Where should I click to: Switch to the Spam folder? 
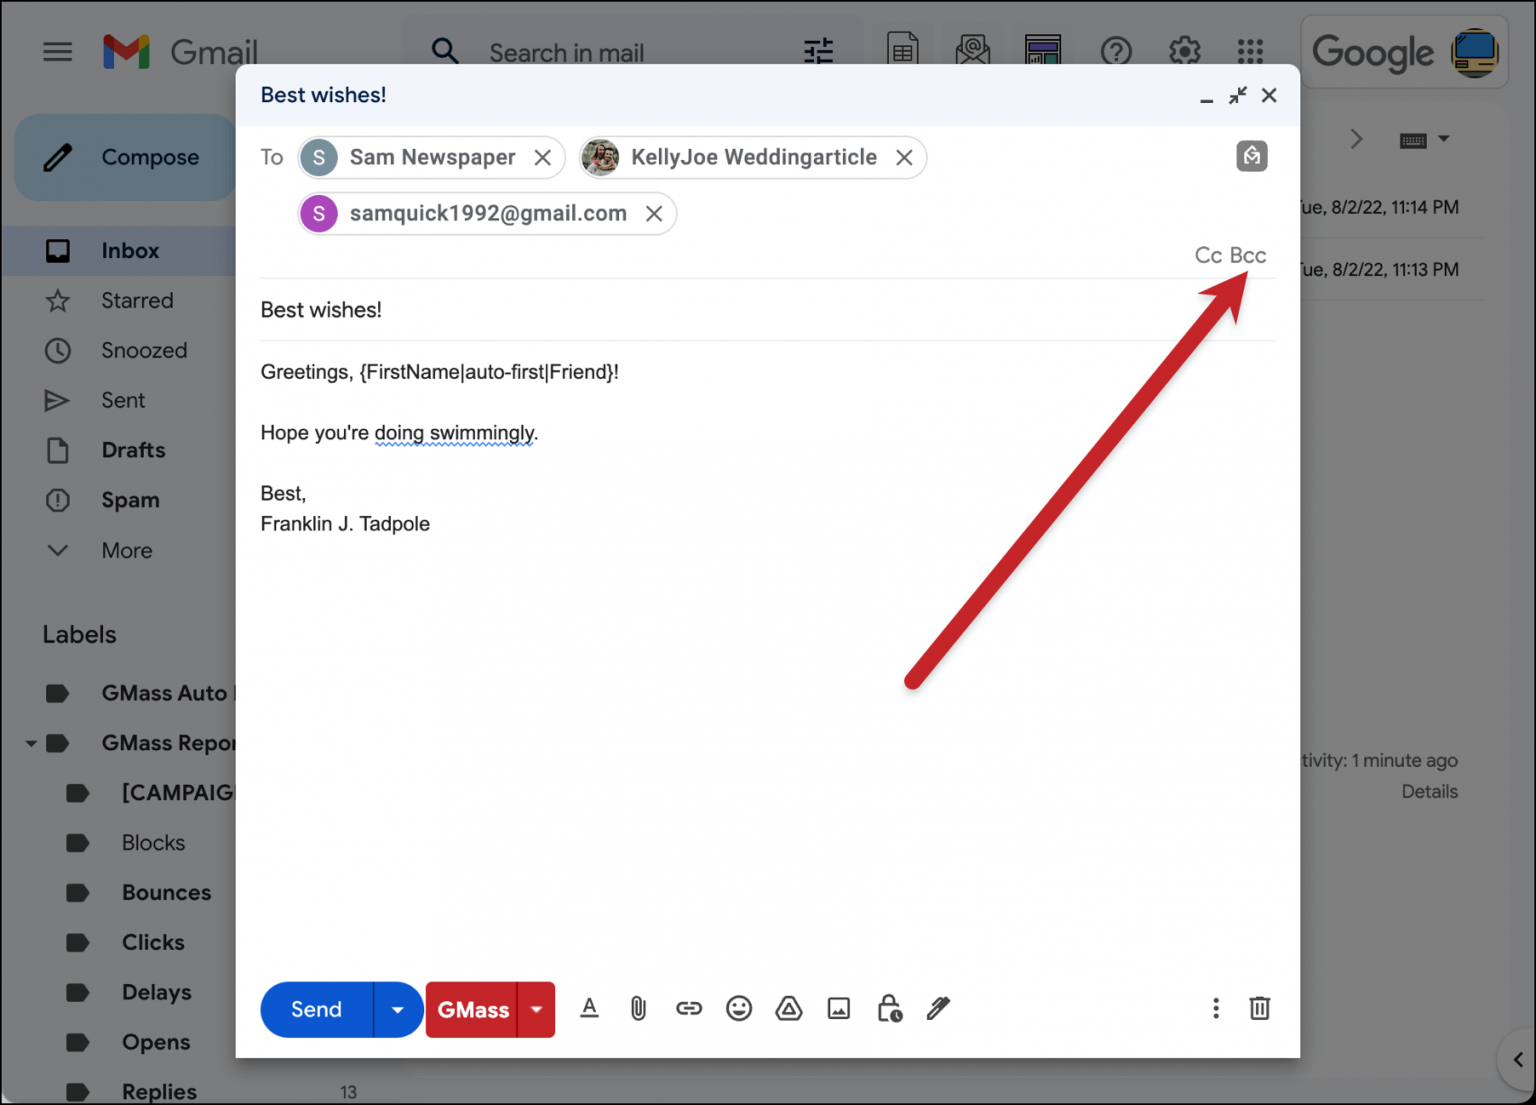pyautogui.click(x=130, y=500)
